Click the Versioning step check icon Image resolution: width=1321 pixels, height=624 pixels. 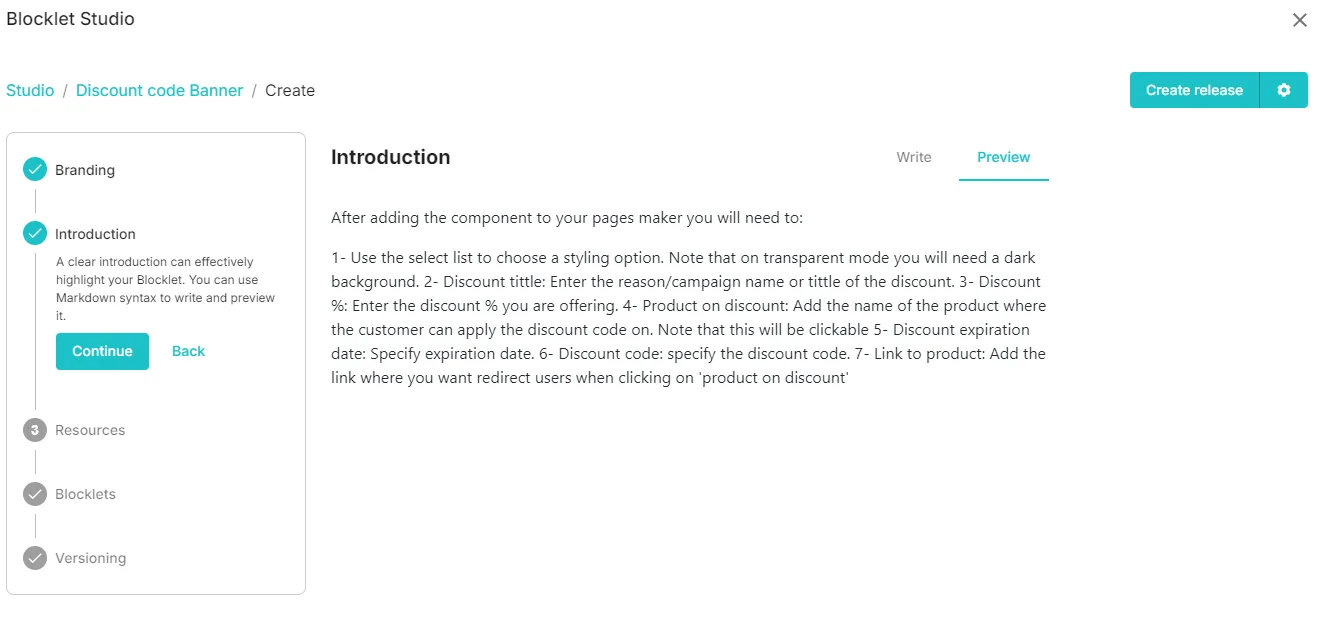(35, 558)
